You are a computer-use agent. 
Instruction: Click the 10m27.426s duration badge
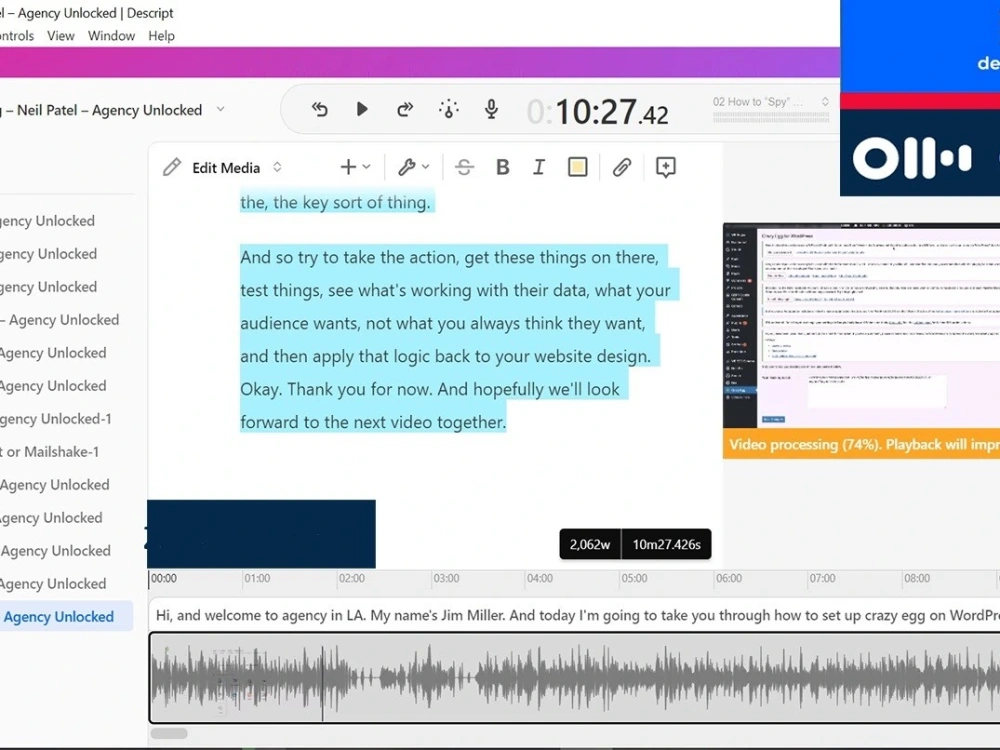pos(666,545)
